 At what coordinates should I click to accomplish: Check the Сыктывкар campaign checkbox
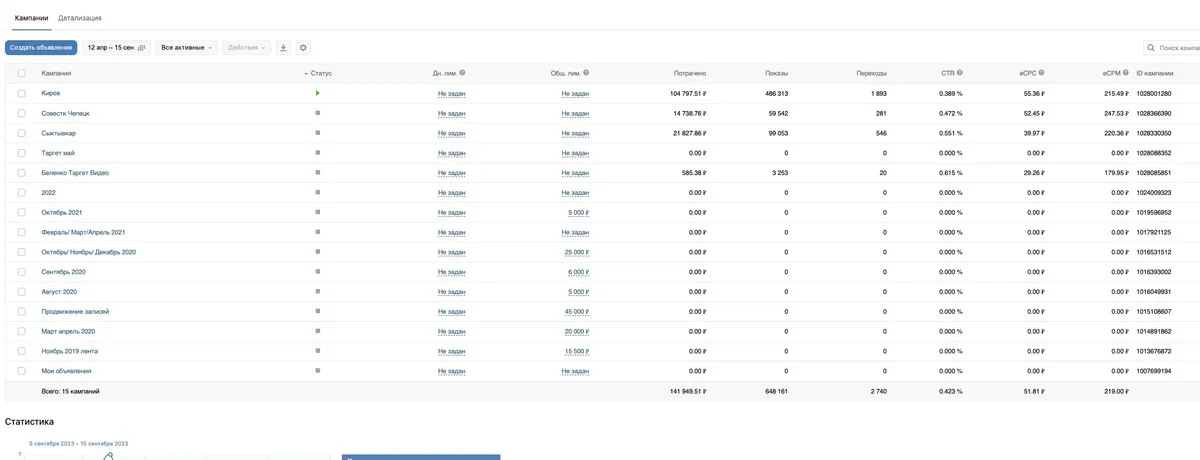pos(22,133)
